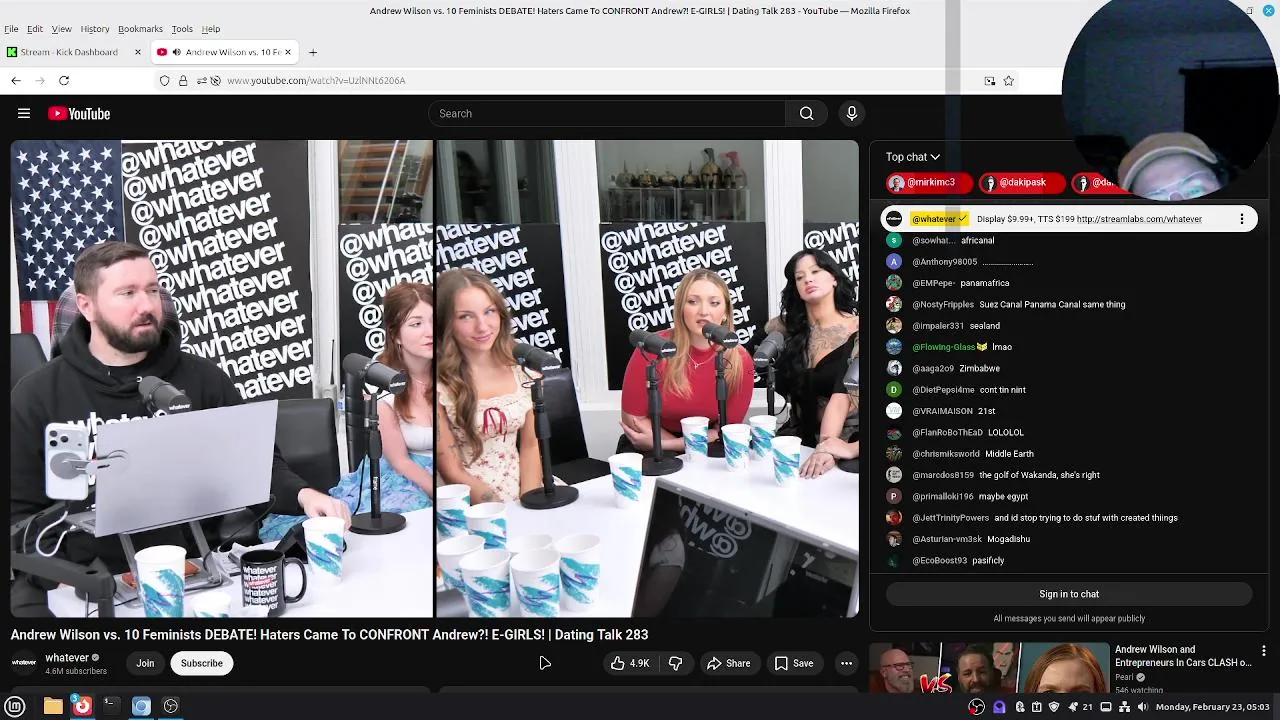Image resolution: width=1280 pixels, height=720 pixels.
Task: Expand the Top chat mode dropdown
Action: (x=913, y=157)
